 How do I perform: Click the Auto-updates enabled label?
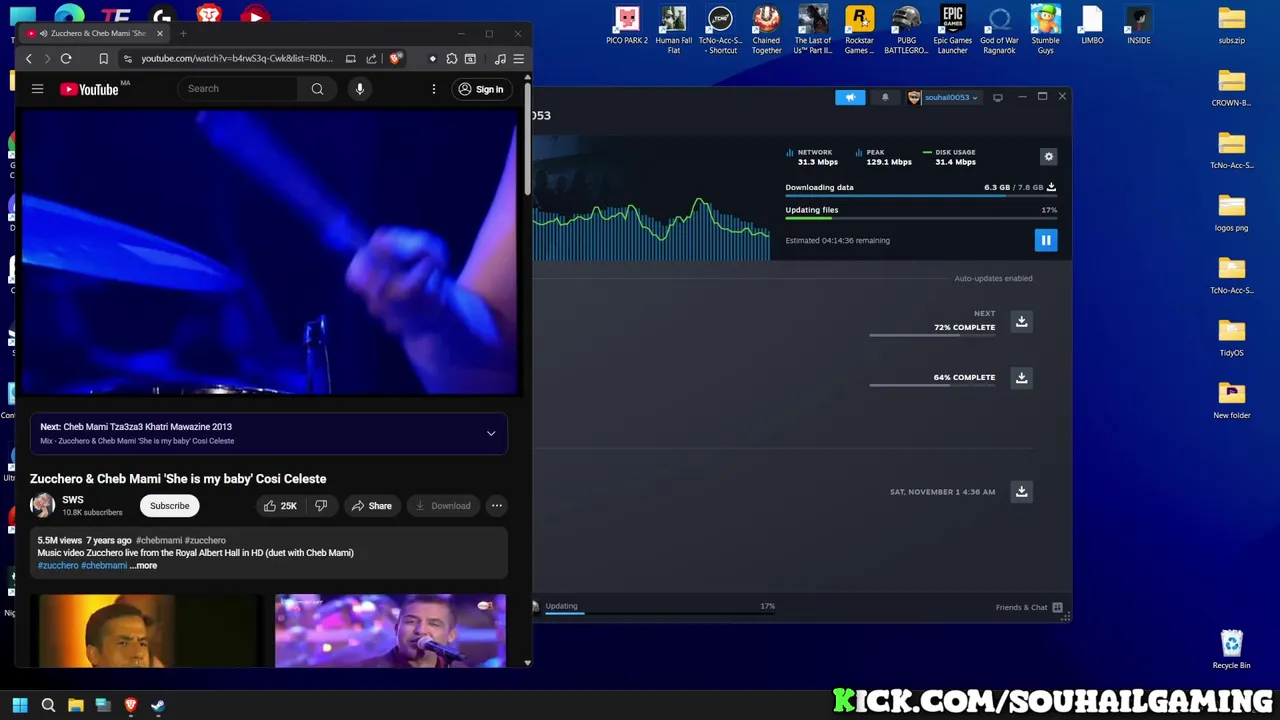pos(993,278)
